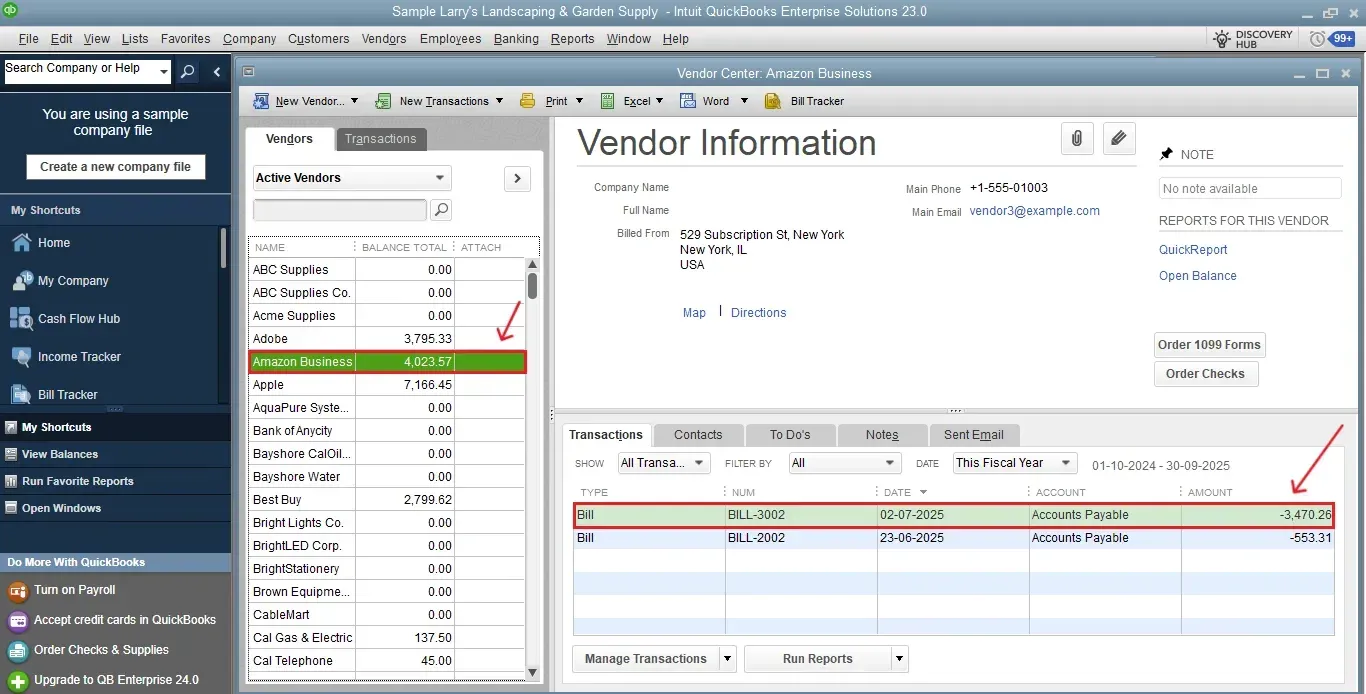This screenshot has width=1366, height=694.
Task: Click the New Vendor toolbar icon
Action: pos(262,101)
